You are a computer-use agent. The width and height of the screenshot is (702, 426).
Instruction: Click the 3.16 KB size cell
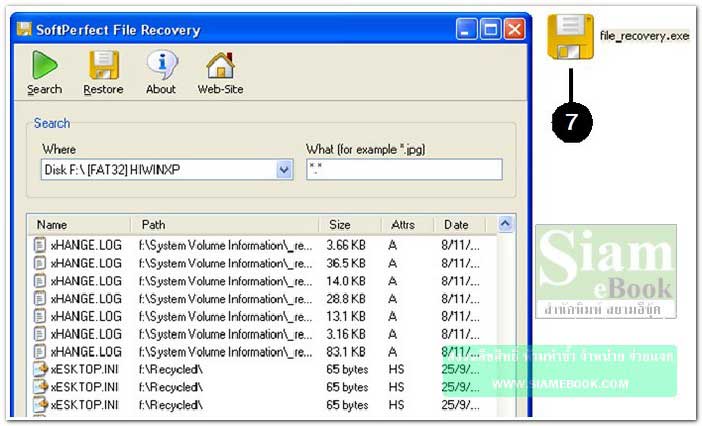pyautogui.click(x=346, y=334)
